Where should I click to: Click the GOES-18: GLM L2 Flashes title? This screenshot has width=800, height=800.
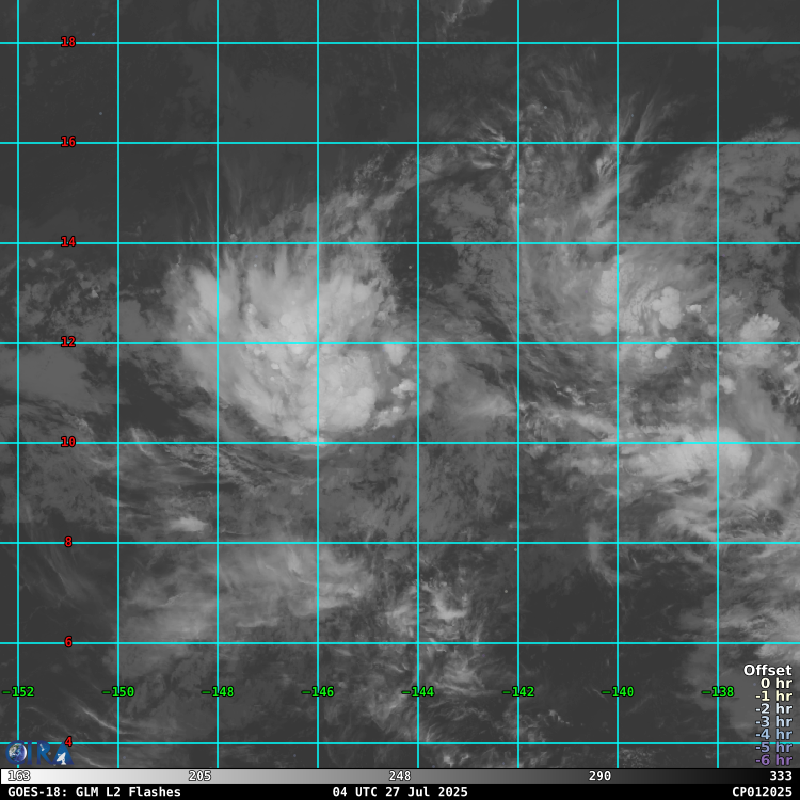95,792
